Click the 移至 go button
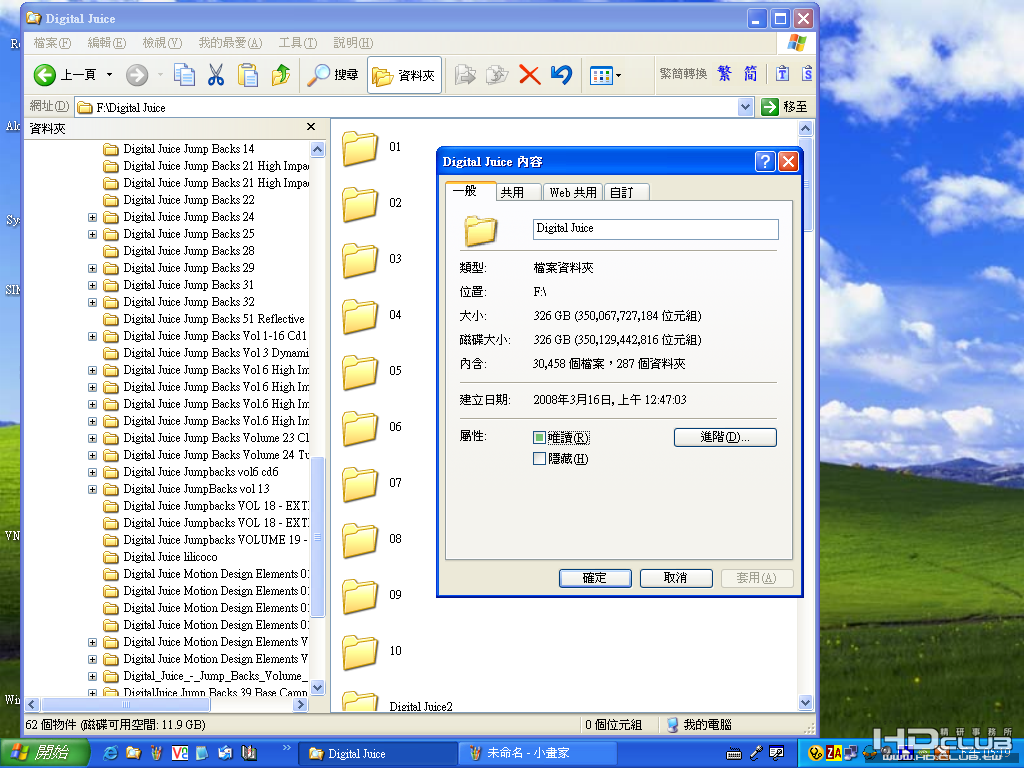This screenshot has width=1024, height=768. [x=785, y=106]
